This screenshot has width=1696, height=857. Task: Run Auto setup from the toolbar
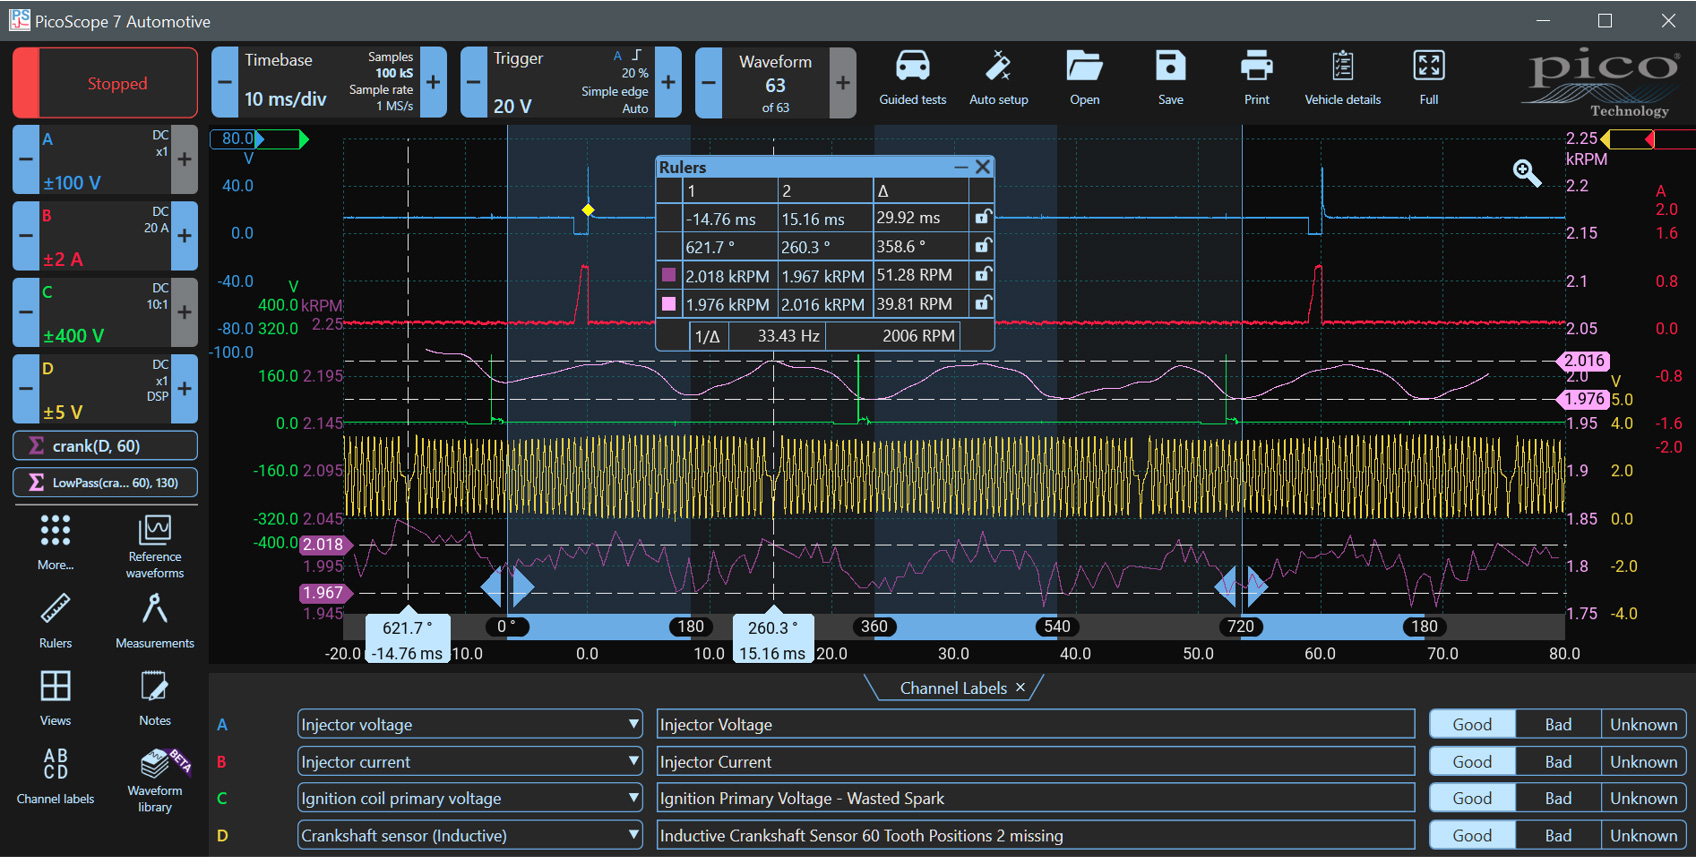click(998, 77)
